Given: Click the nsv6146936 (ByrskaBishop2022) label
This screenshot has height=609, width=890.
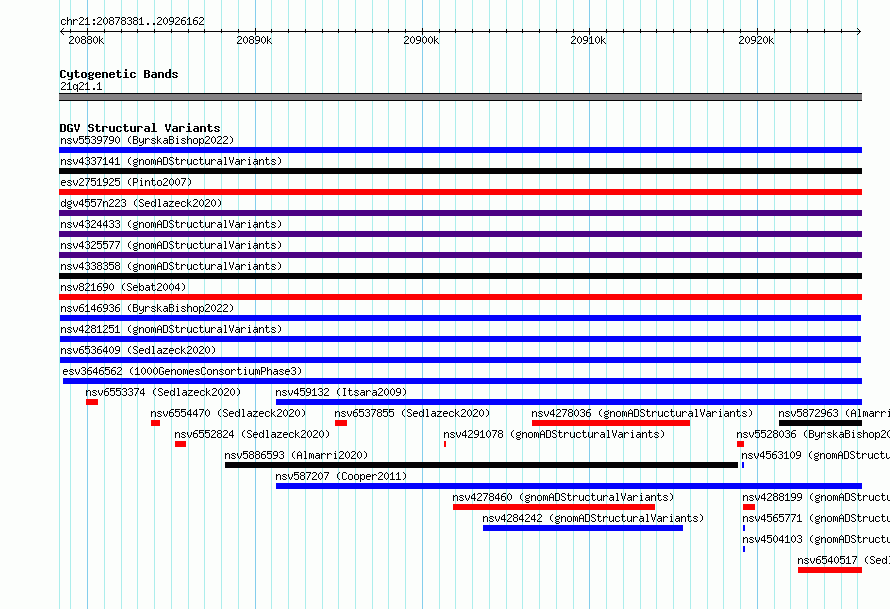Looking at the screenshot, I should (147, 308).
